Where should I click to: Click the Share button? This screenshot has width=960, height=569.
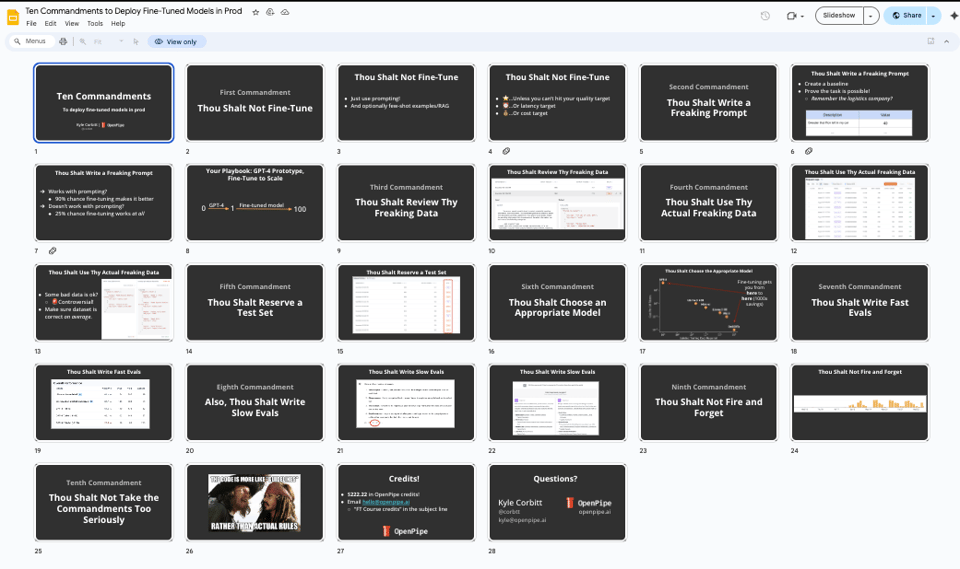coord(906,16)
